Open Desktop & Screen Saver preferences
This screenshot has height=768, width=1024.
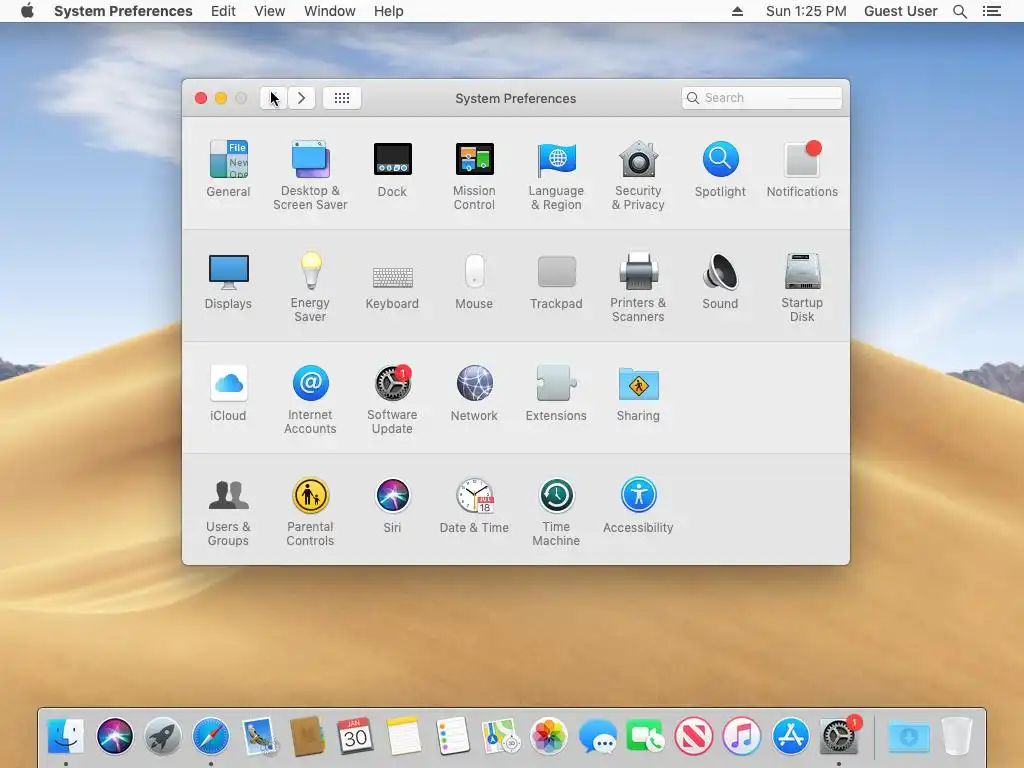click(310, 175)
